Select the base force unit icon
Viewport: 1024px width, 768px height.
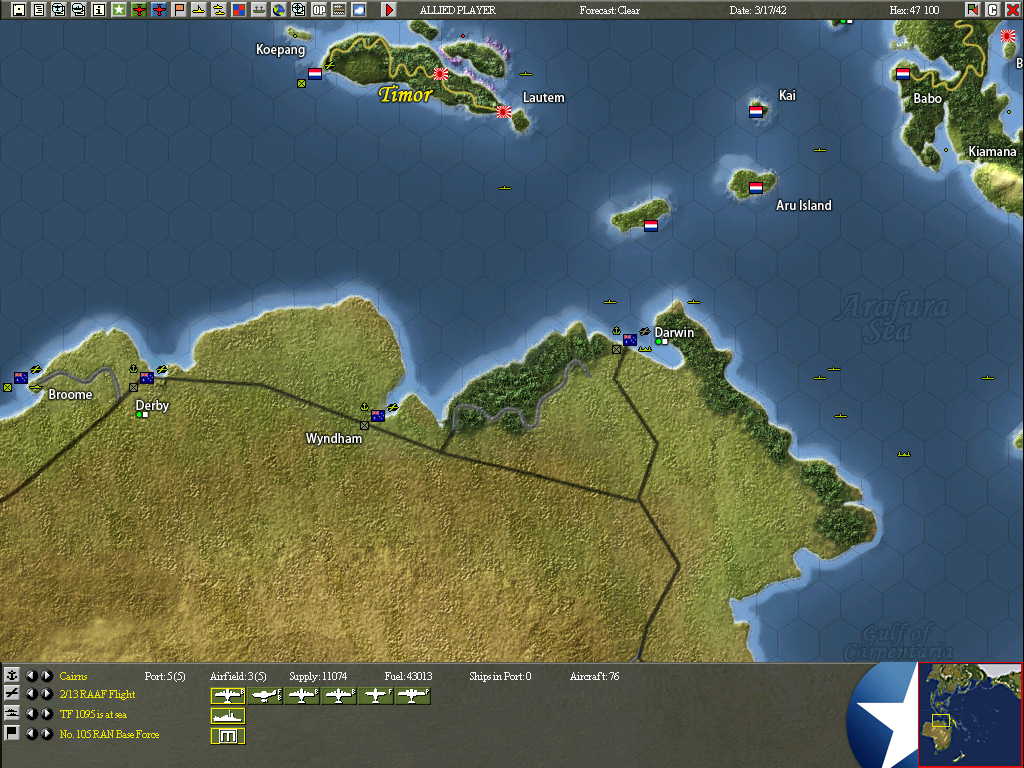coord(228,736)
